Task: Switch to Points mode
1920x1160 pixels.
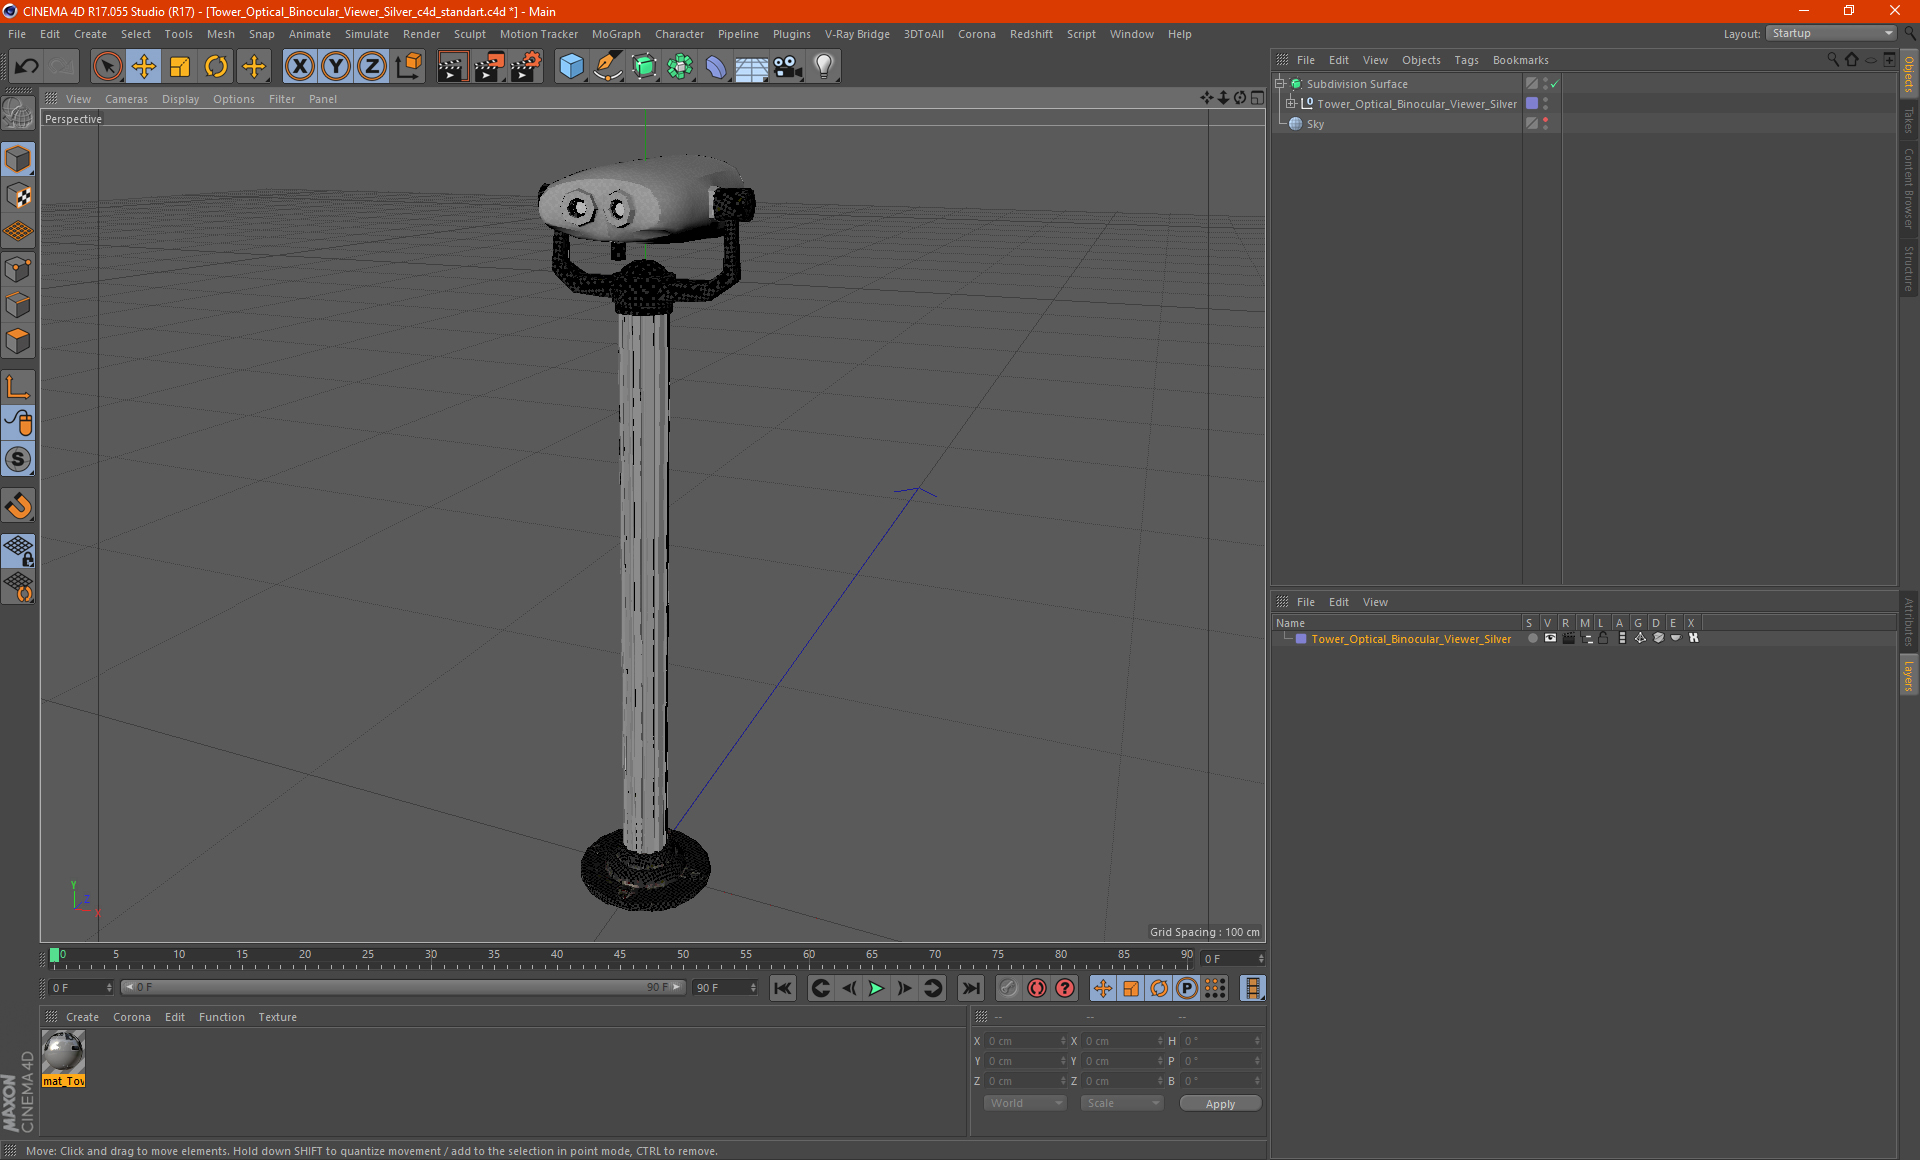Action: tap(18, 269)
